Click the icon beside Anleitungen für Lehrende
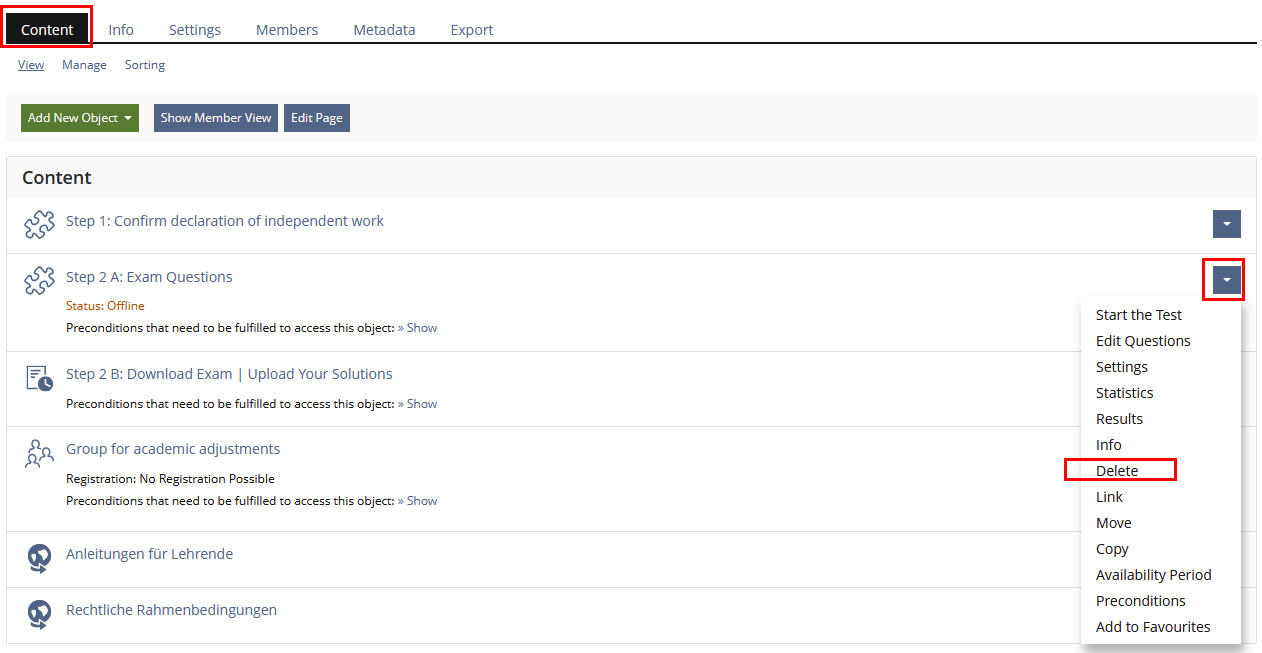Image resolution: width=1262 pixels, height=653 pixels. (x=39, y=558)
